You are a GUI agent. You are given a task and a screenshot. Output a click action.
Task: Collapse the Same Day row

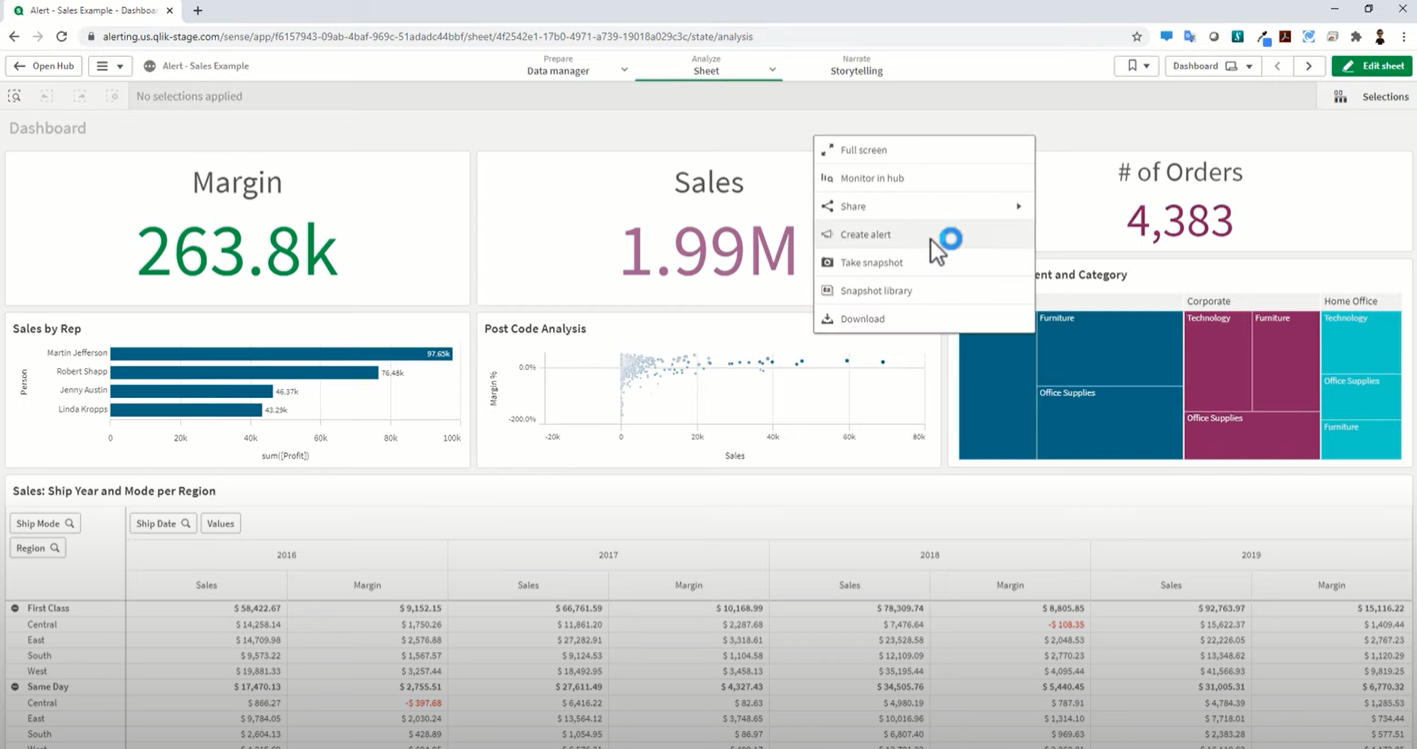15,687
